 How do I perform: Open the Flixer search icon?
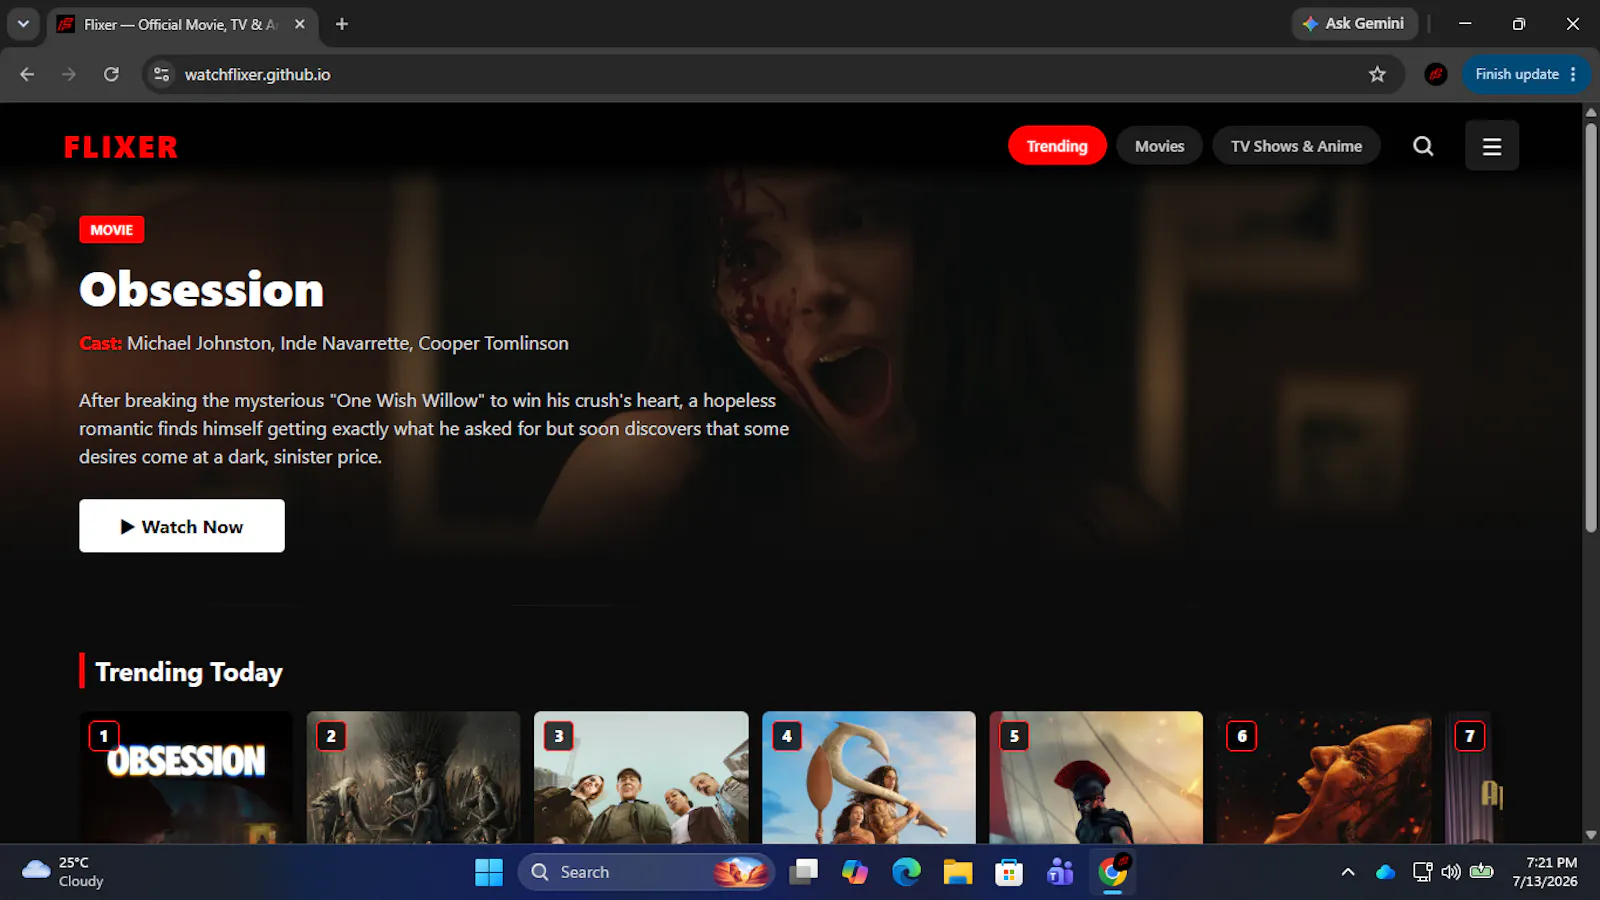[x=1423, y=146]
